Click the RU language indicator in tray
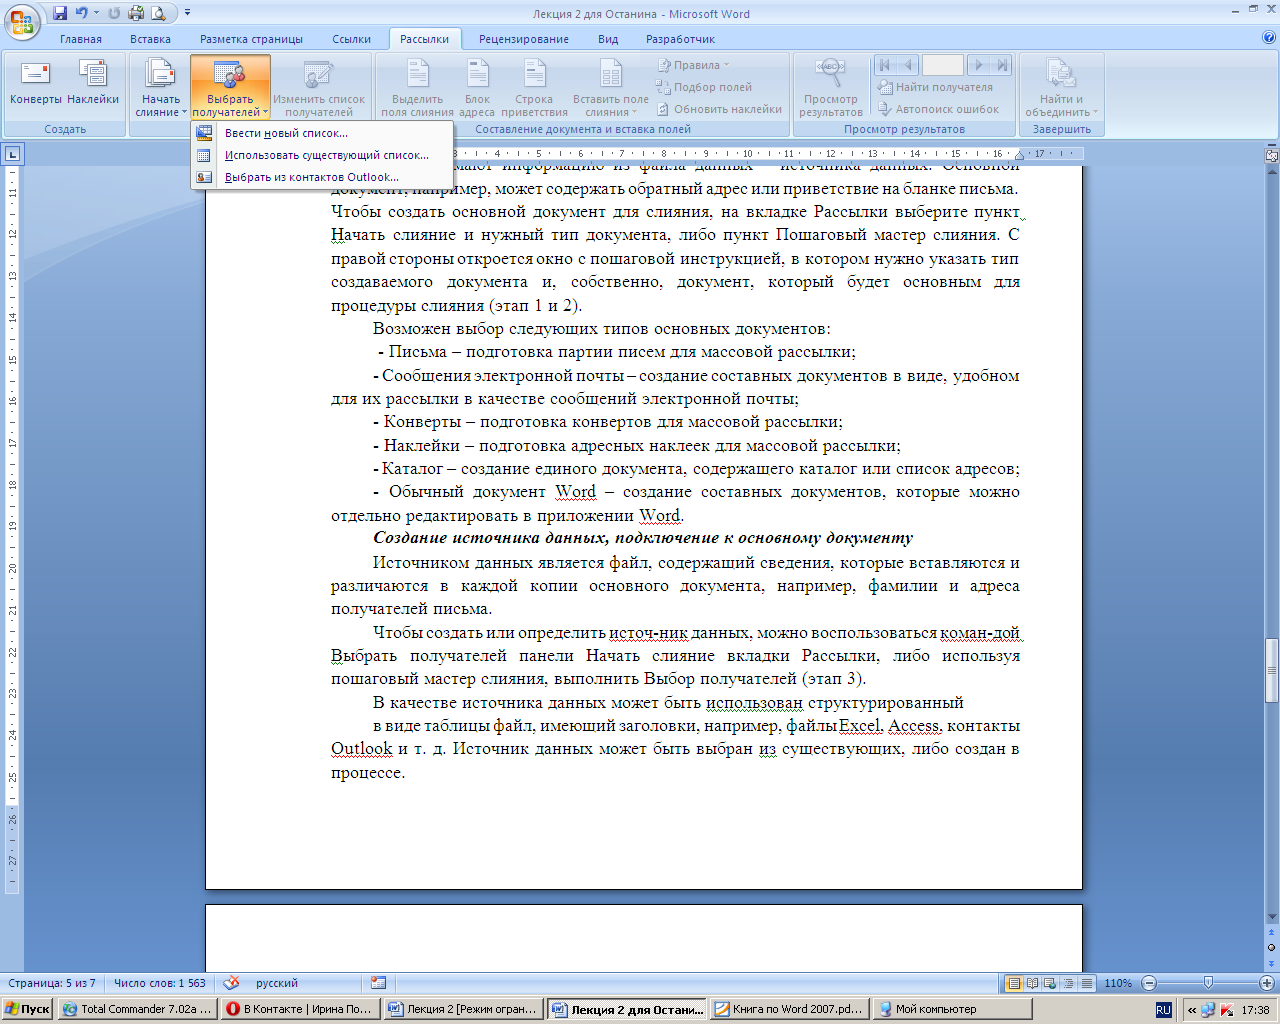The width and height of the screenshot is (1280, 1024). 1163,1010
